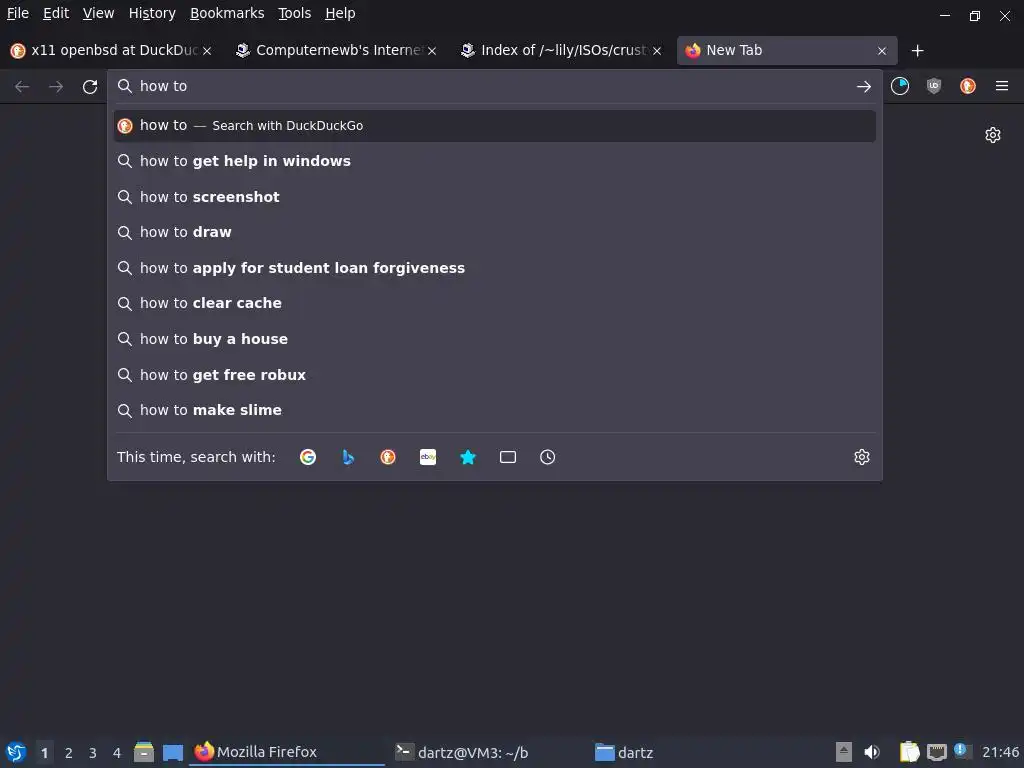The height and width of the screenshot is (768, 1024).
Task: Search this time with Google icon
Action: point(308,457)
